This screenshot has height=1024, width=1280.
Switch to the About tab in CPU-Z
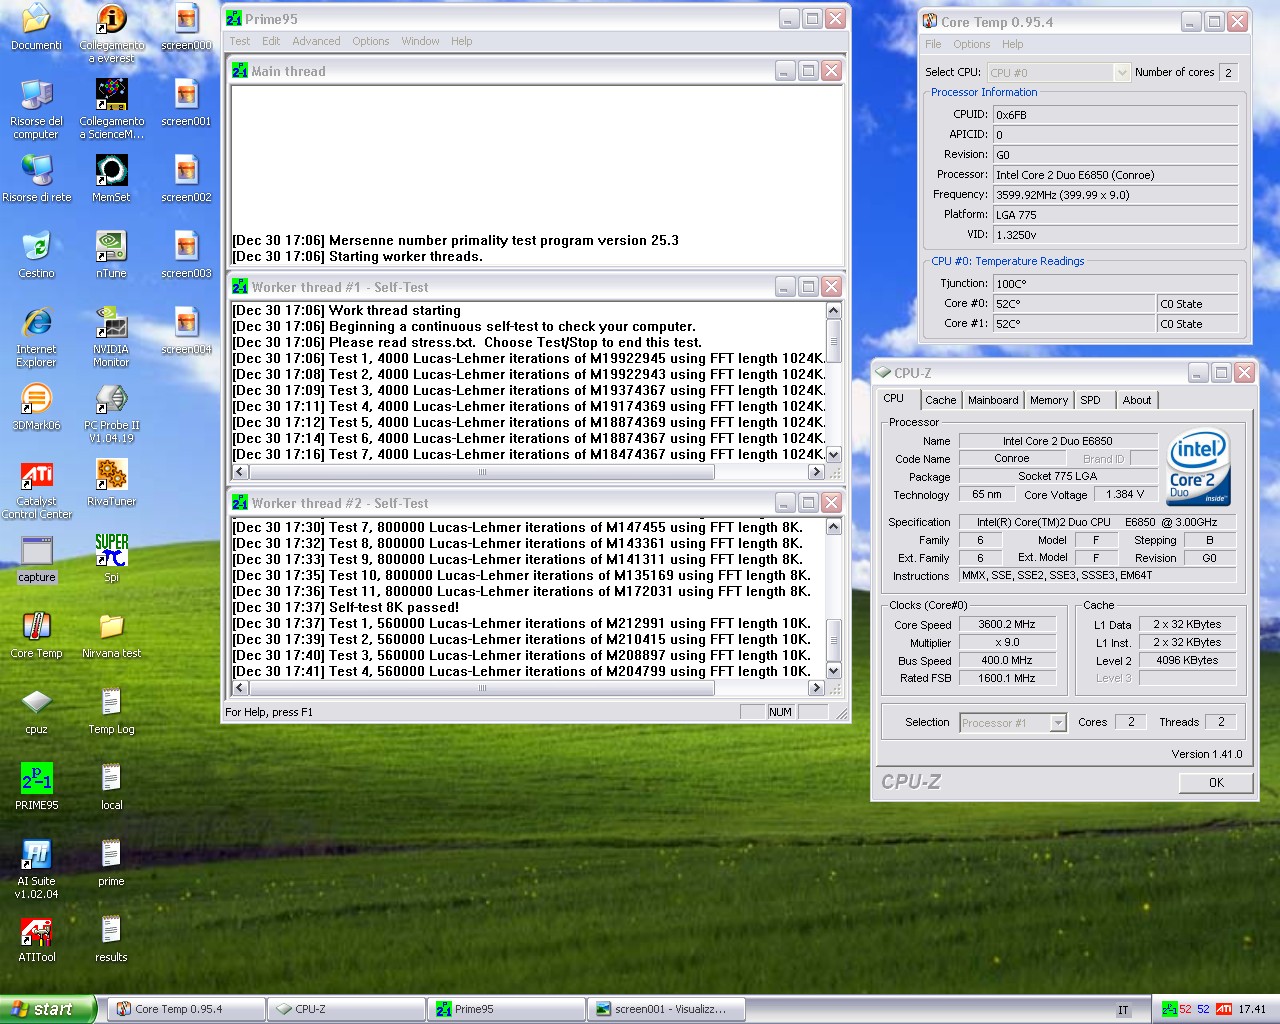[x=1136, y=400]
